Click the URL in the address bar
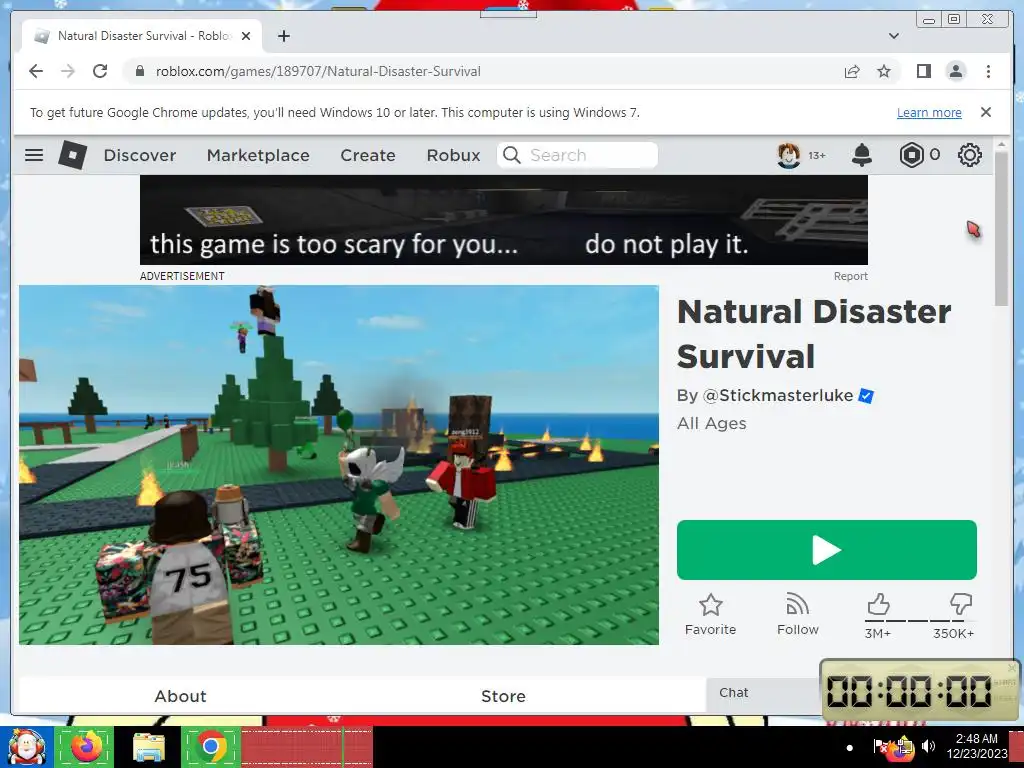Viewport: 1024px width, 768px height. click(318, 71)
